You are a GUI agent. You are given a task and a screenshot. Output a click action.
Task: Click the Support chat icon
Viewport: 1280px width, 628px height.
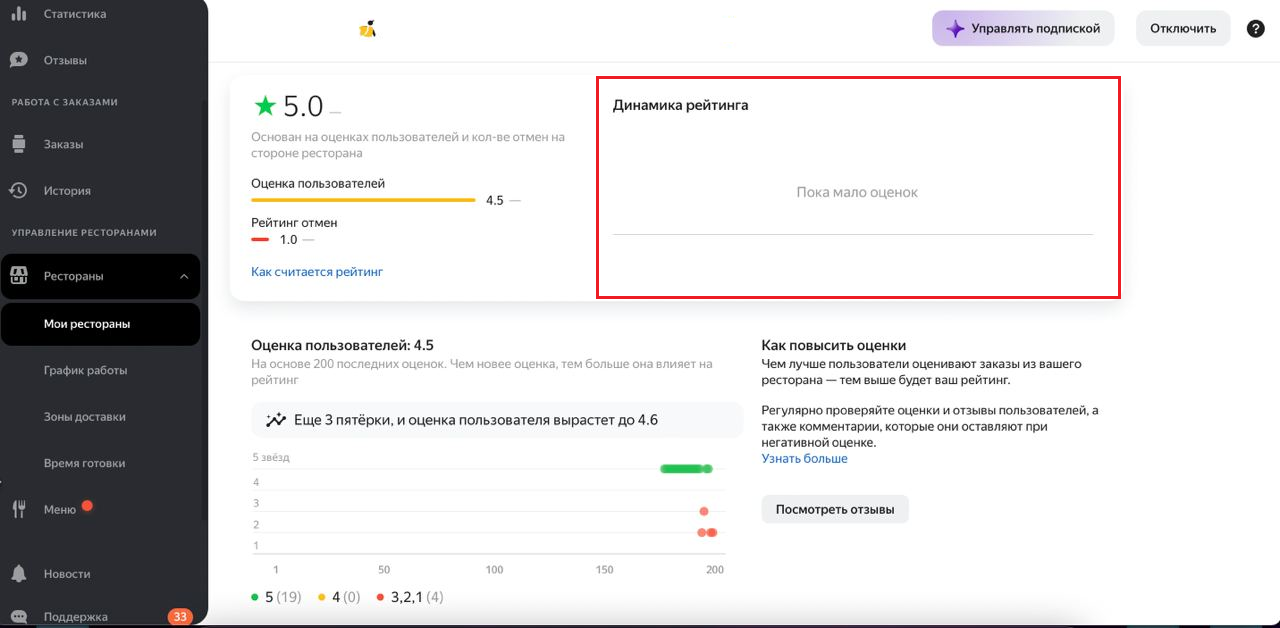[18, 616]
